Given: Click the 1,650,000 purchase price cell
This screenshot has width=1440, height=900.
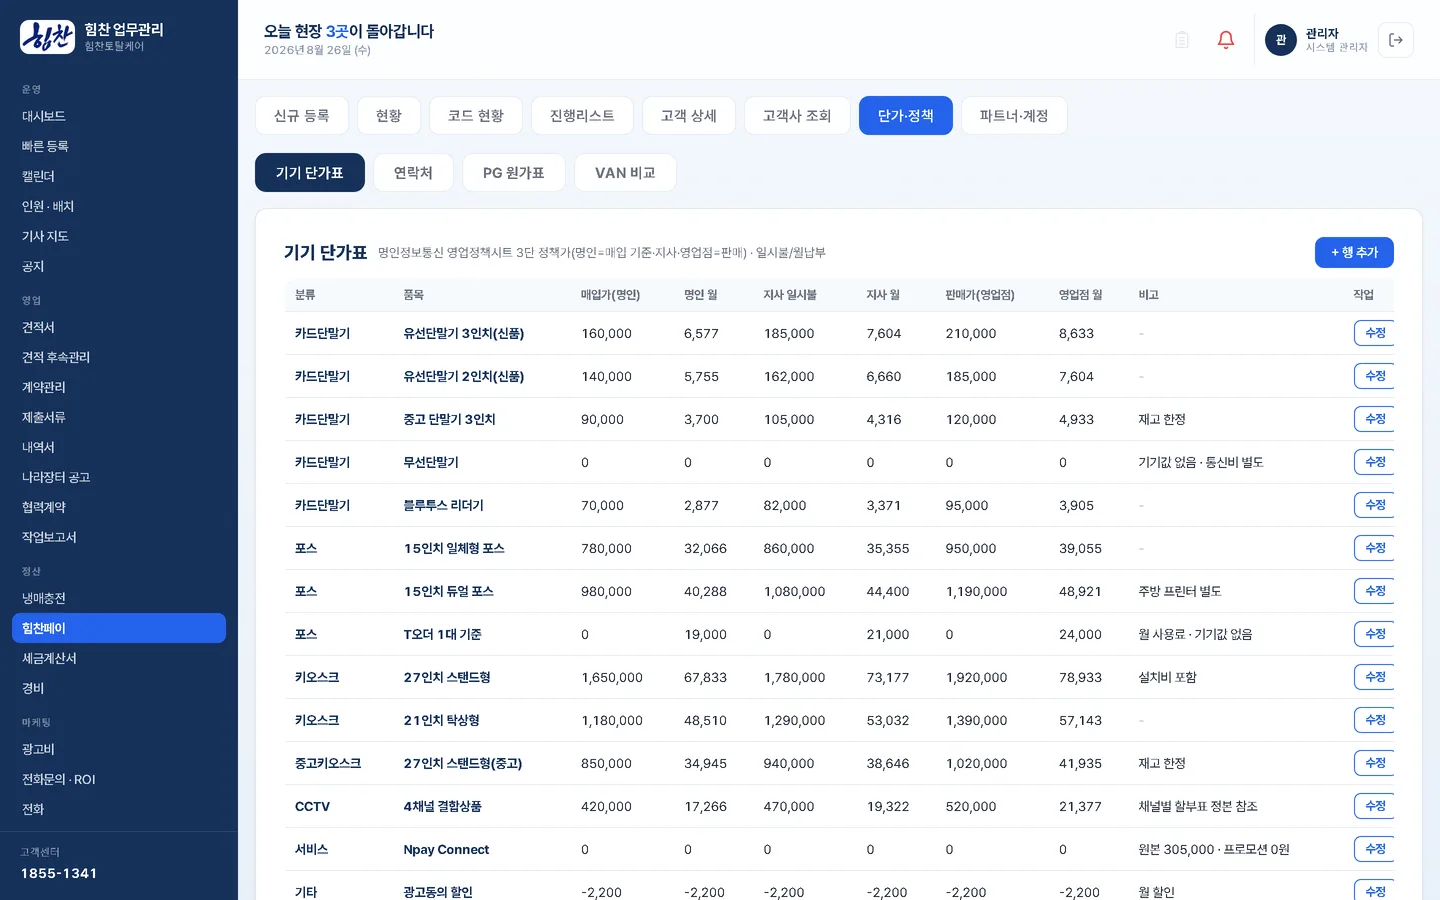Looking at the screenshot, I should click(612, 678).
